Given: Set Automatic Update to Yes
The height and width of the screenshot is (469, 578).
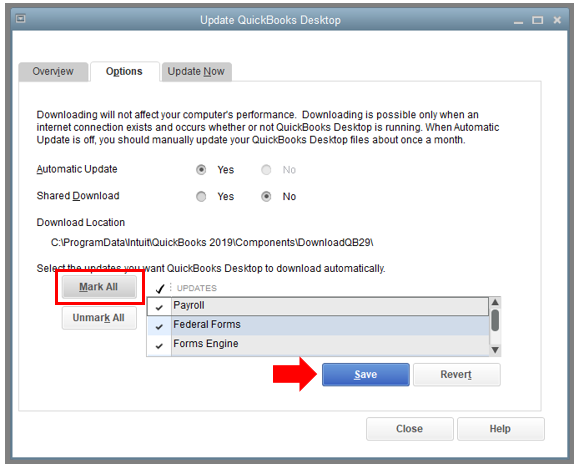Looking at the screenshot, I should pyautogui.click(x=201, y=170).
